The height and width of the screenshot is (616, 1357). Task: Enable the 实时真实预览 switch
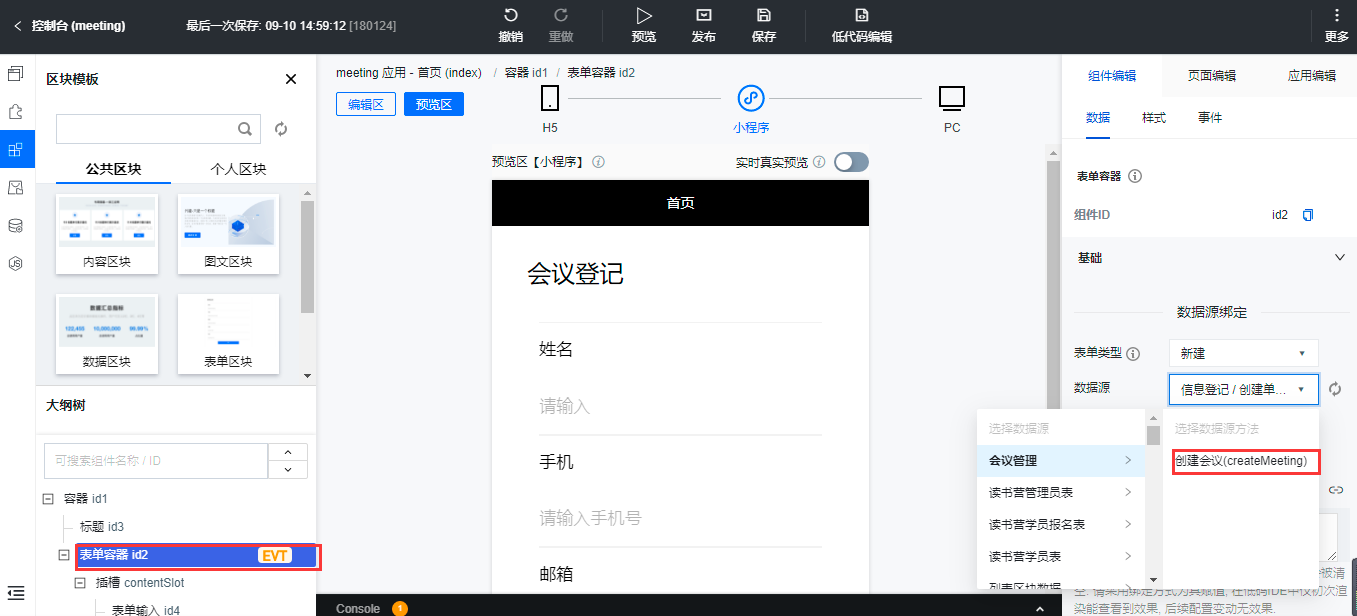[x=850, y=161]
